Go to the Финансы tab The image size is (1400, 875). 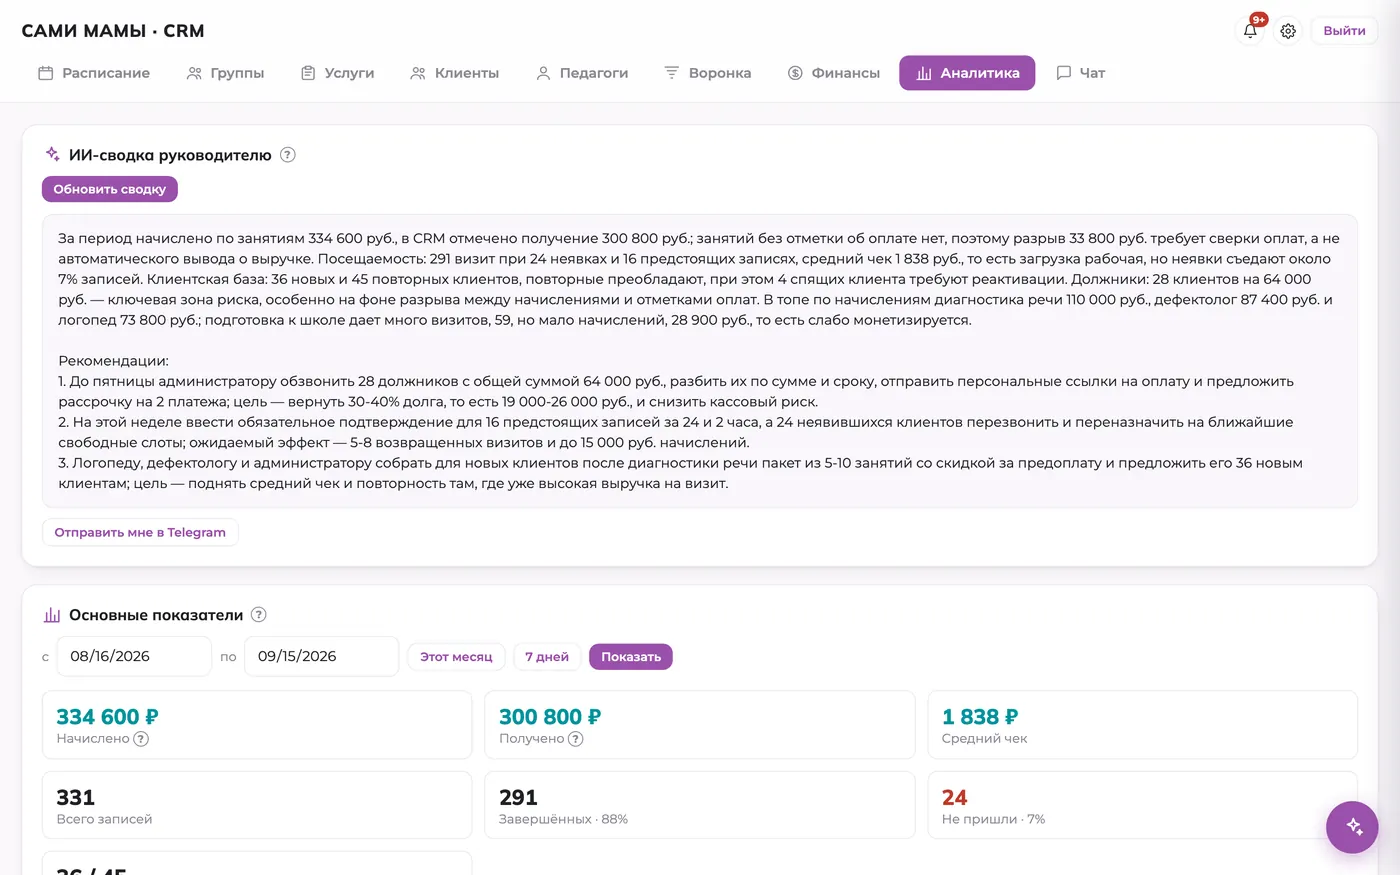[834, 73]
